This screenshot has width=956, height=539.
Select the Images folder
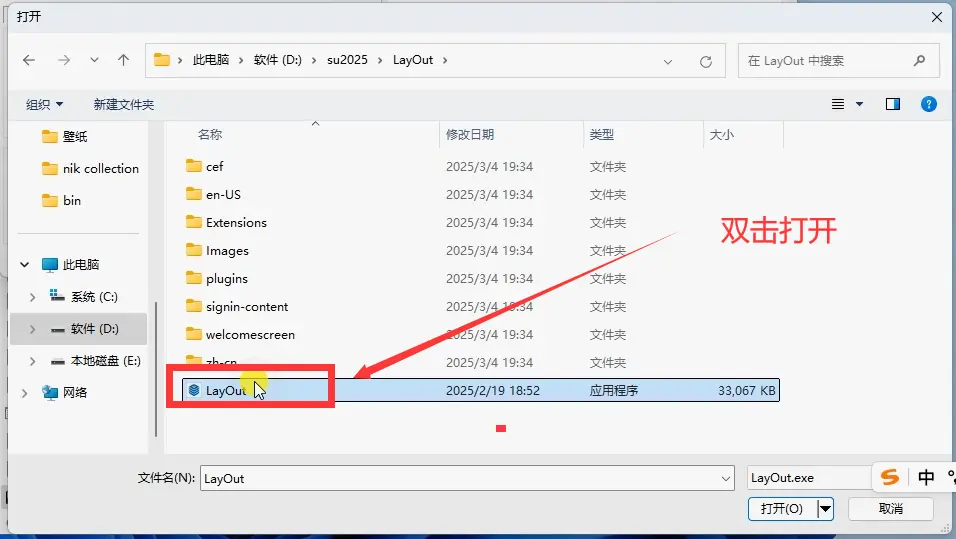click(x=217, y=251)
